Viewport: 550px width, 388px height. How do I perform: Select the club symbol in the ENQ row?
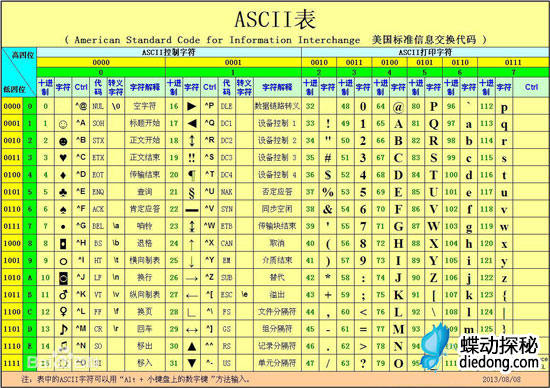63,192
